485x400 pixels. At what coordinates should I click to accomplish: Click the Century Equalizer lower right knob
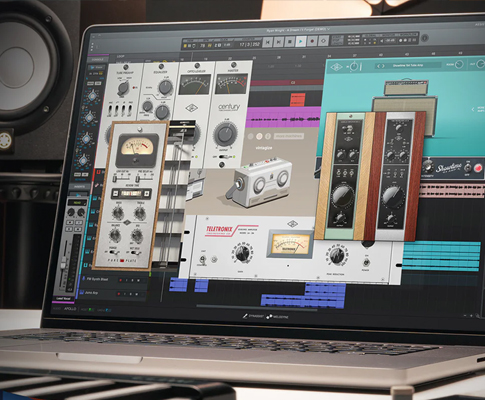point(162,113)
